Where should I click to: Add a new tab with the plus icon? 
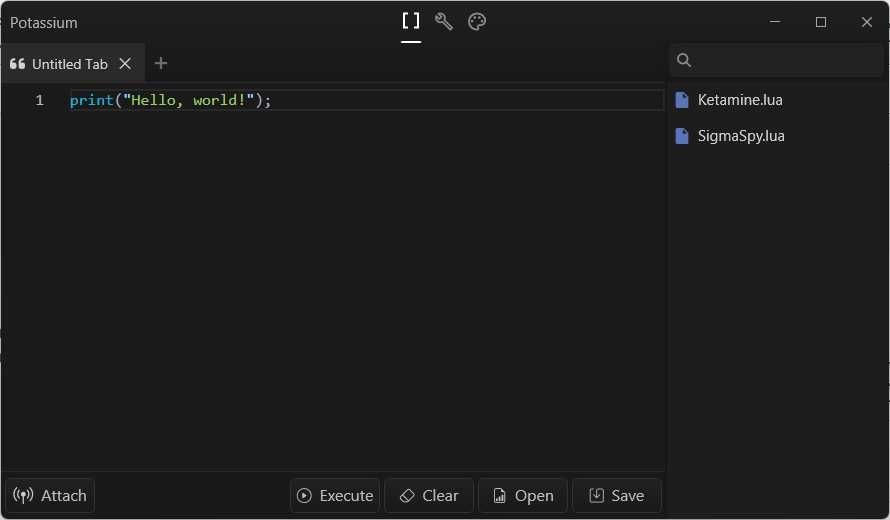click(x=161, y=64)
